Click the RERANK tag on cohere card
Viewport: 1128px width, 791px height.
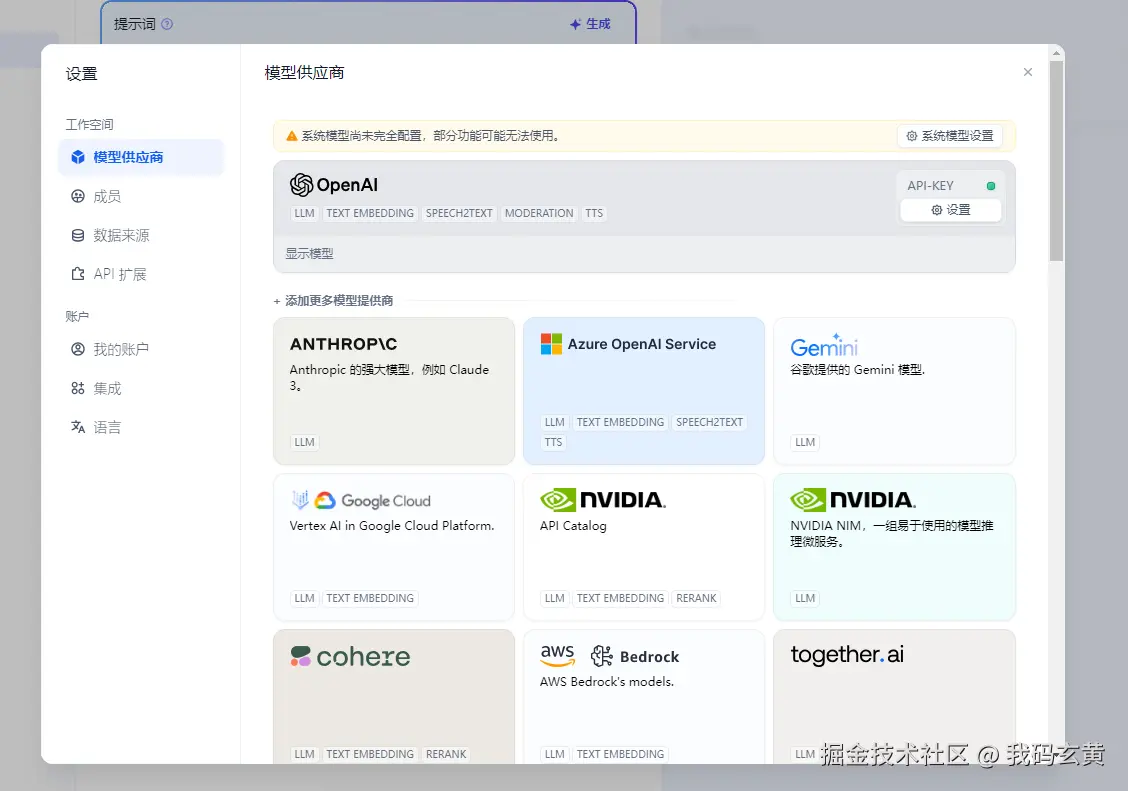click(446, 754)
